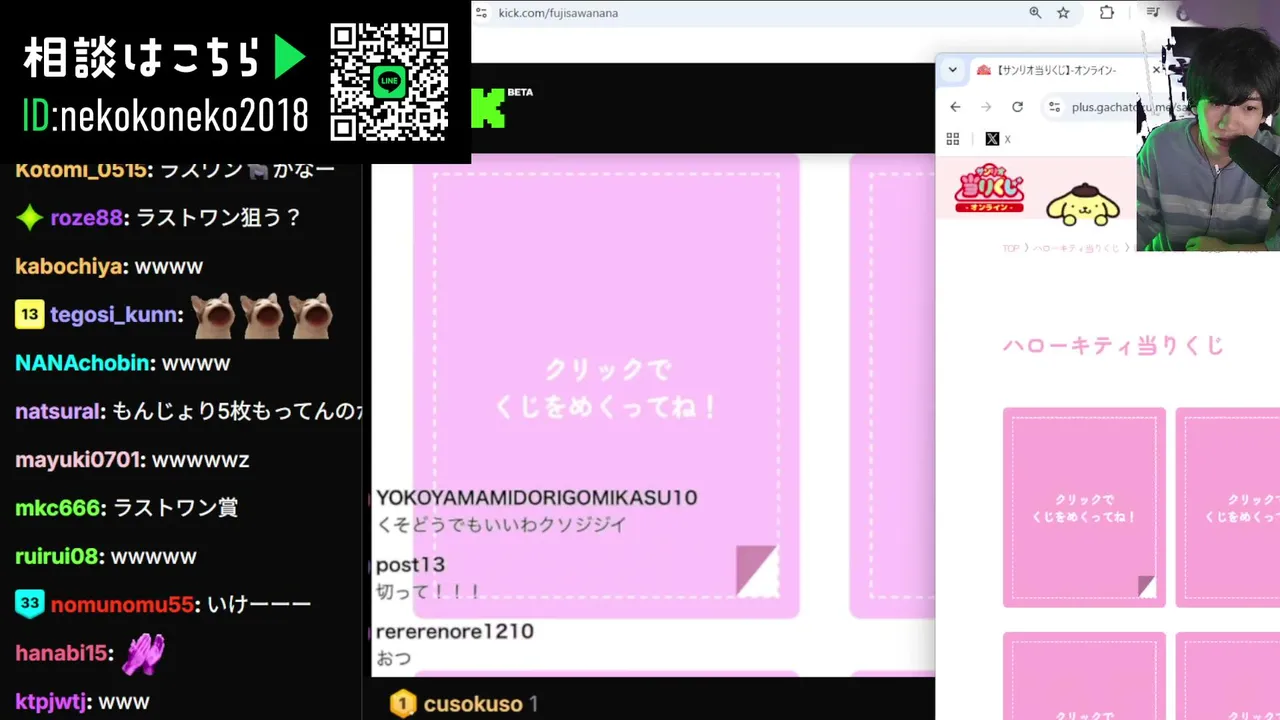Close the 【サンリオ当りくじ】-オンライン- tab
Screen dimensions: 1280x720
click(x=1156, y=70)
